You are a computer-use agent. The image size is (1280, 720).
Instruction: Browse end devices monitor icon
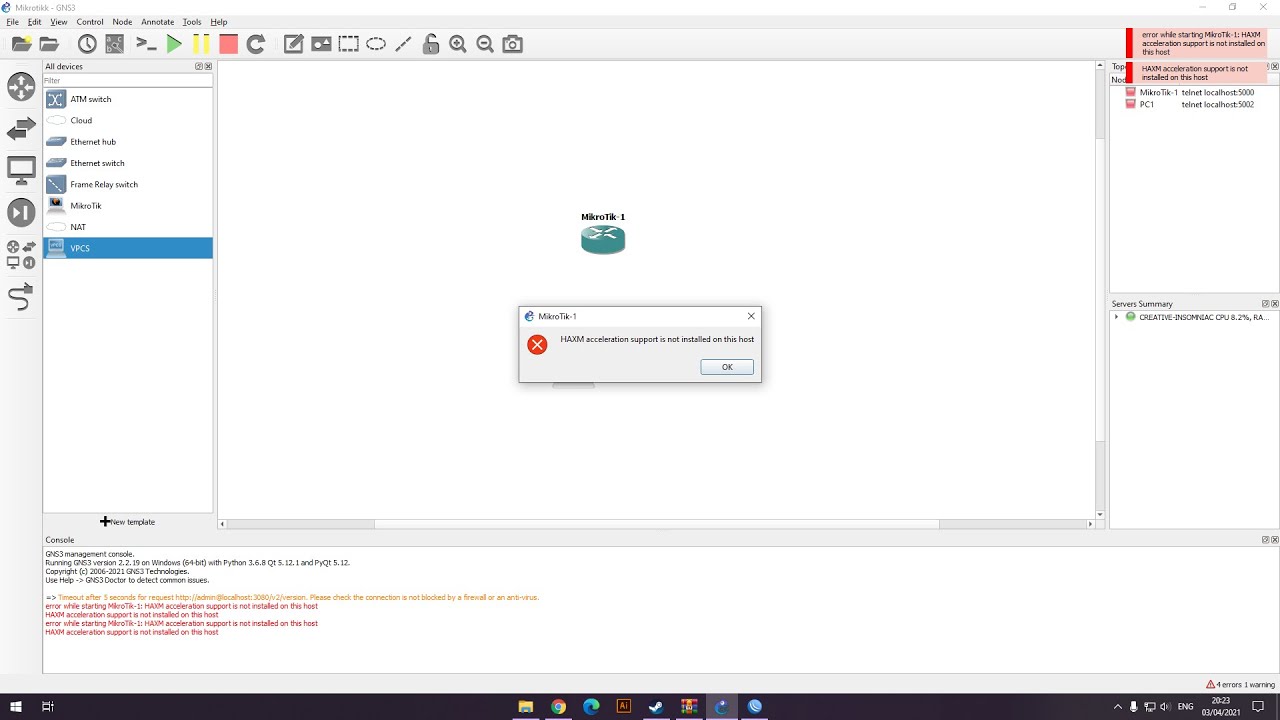pyautogui.click(x=21, y=170)
